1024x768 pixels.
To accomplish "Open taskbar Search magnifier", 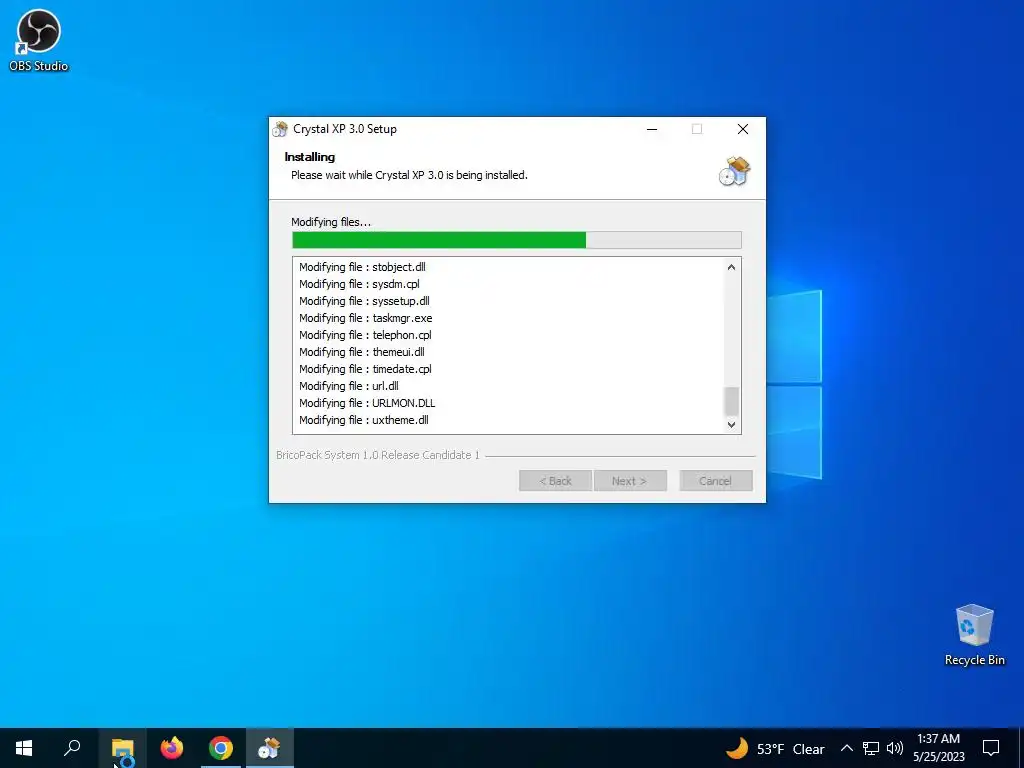I will 72,748.
